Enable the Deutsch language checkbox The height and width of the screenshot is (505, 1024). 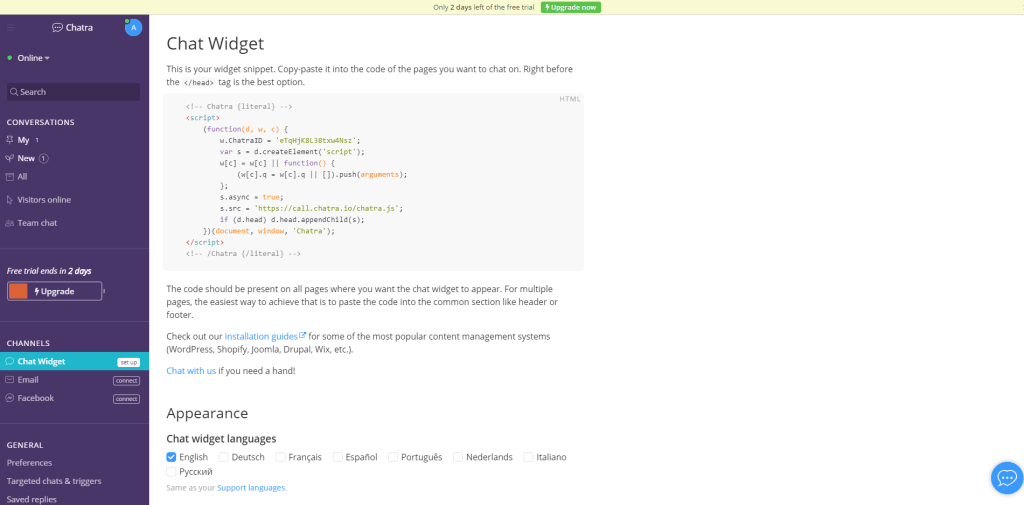tap(224, 457)
